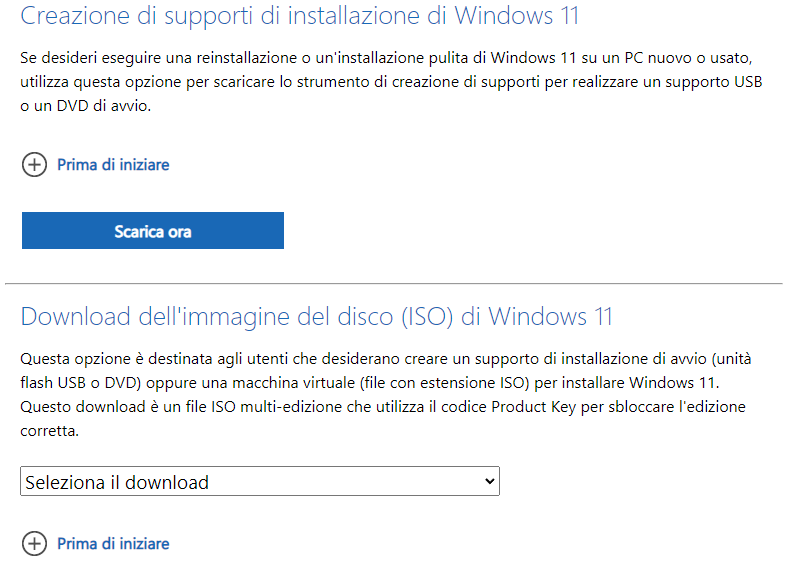This screenshot has width=808, height=565.
Task: Click the plus icon below the download dropdown
Action: (x=34, y=544)
